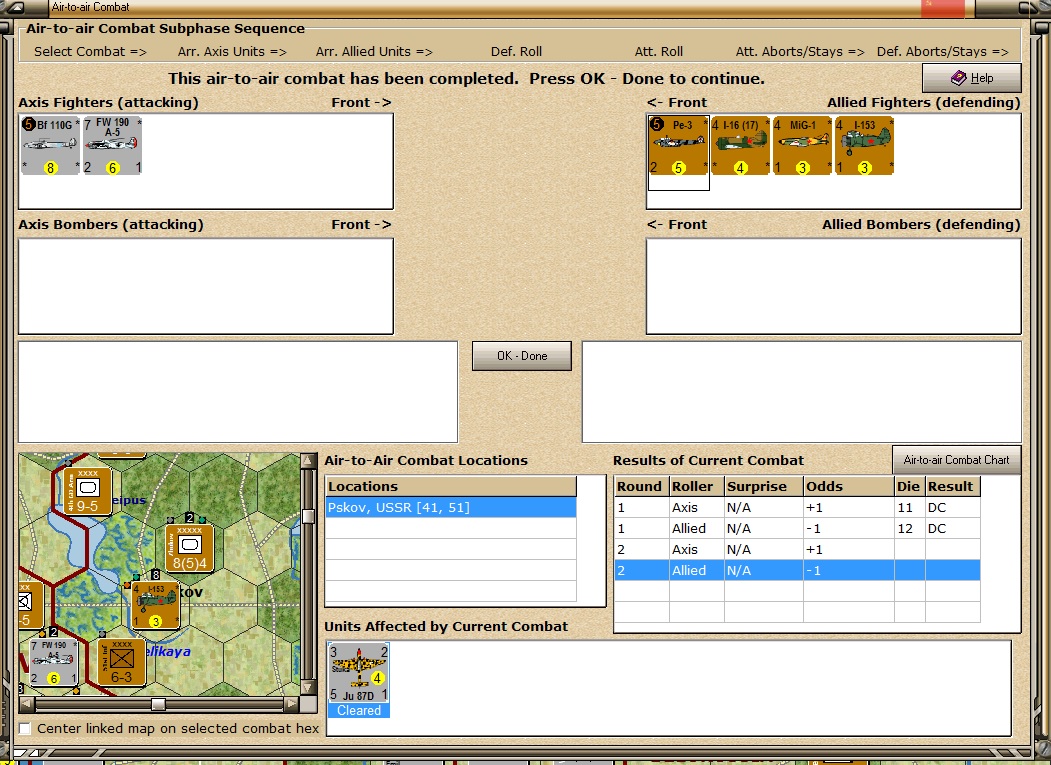Click the 6-3 infantry unit on the map
The height and width of the screenshot is (765, 1051).
121,662
